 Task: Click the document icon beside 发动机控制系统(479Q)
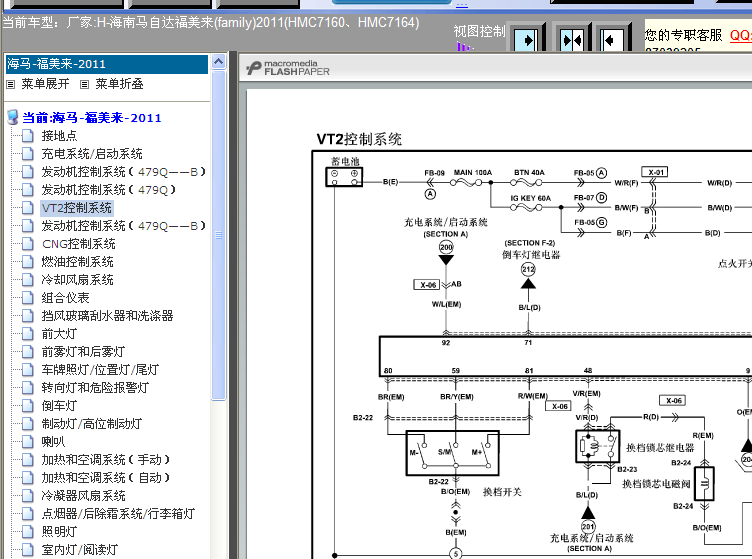28,190
